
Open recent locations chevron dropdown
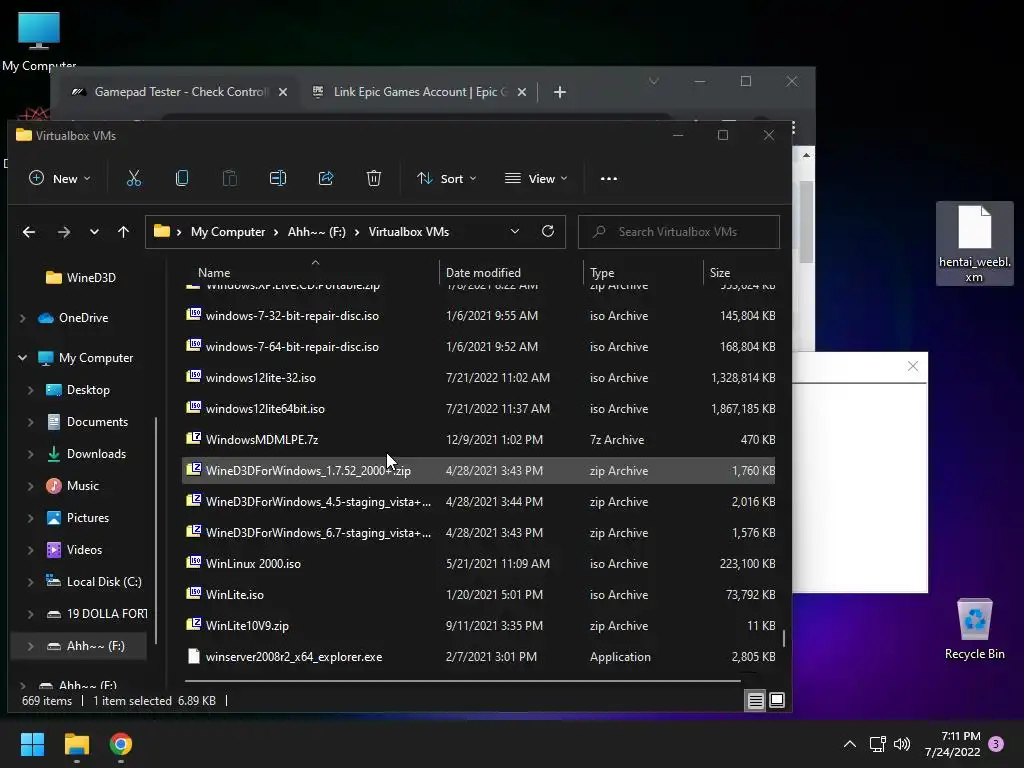(x=94, y=232)
